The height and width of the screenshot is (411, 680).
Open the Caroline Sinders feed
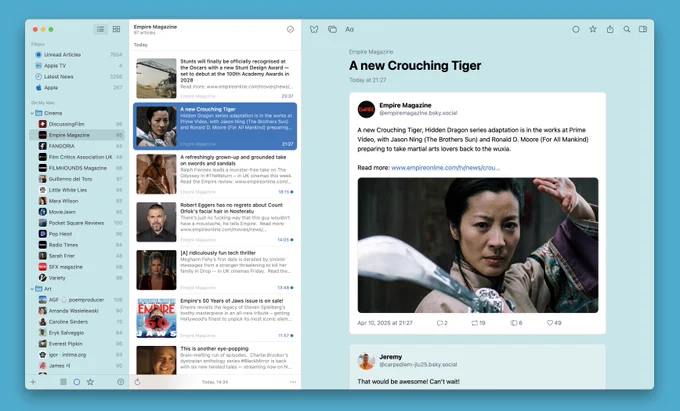[x=77, y=322]
